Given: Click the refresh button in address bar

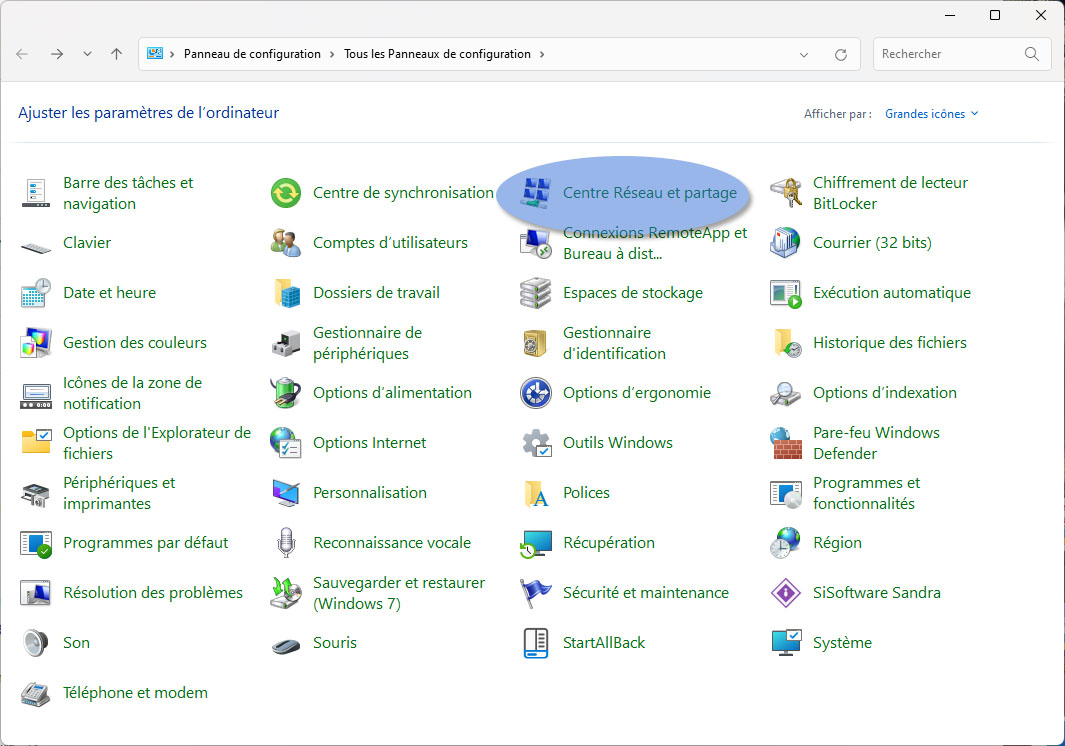Looking at the screenshot, I should coord(841,54).
